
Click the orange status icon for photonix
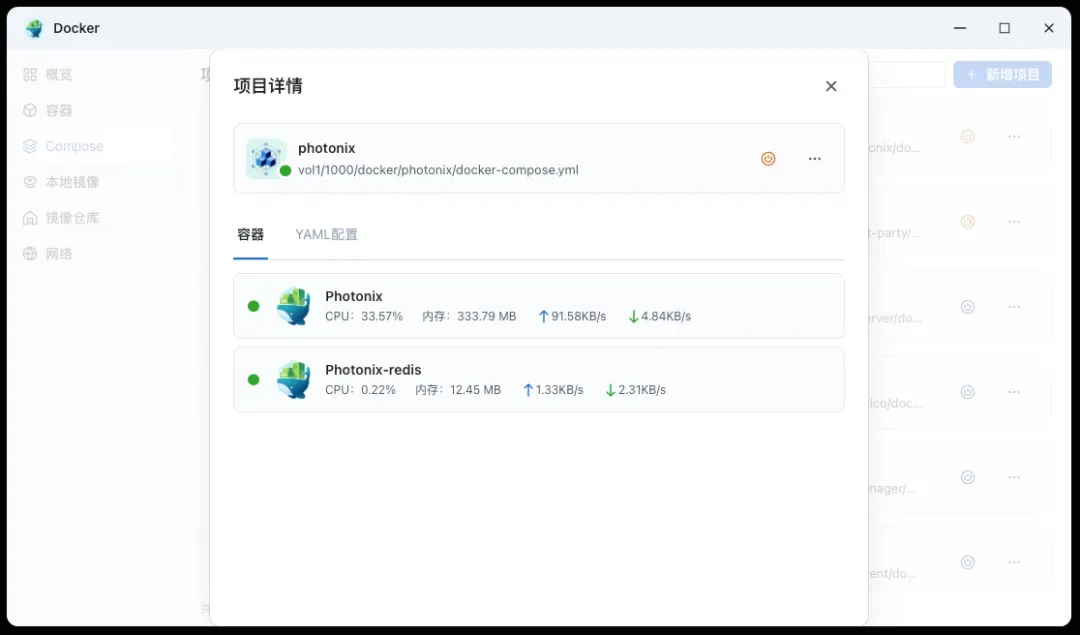click(x=768, y=158)
